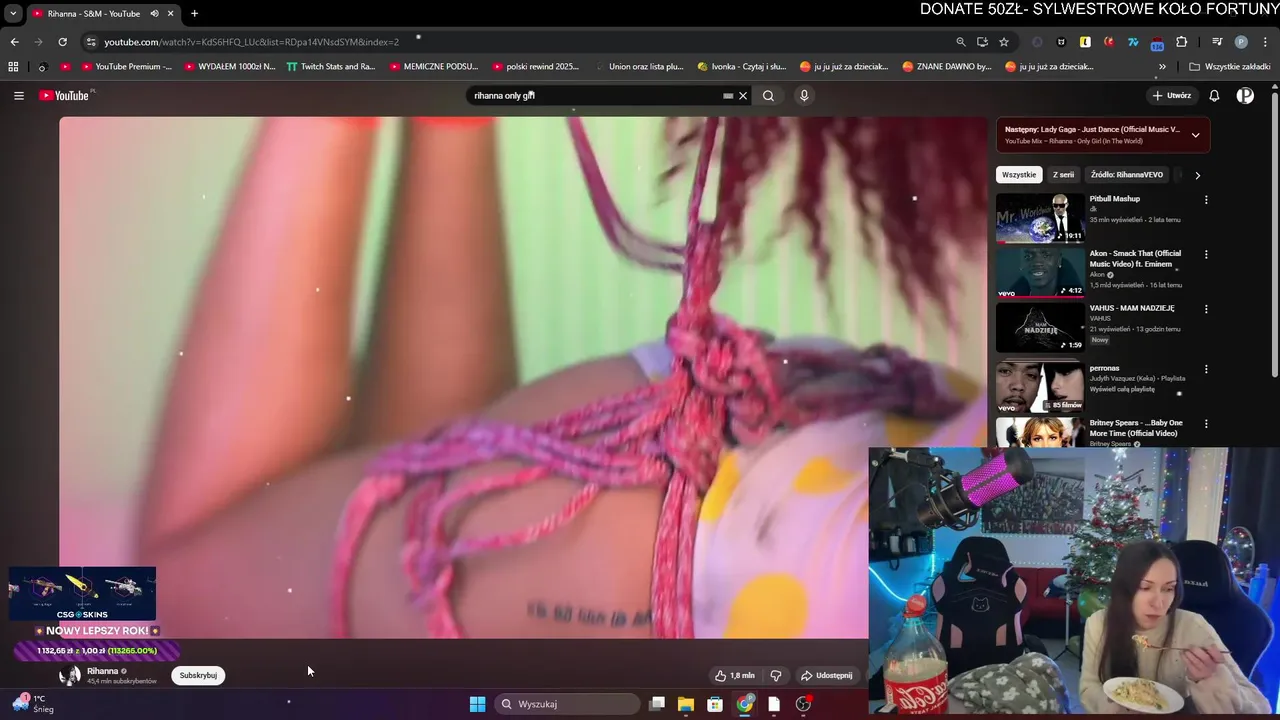Select the Źródło: RihannaVEVO chip

coord(1127,175)
